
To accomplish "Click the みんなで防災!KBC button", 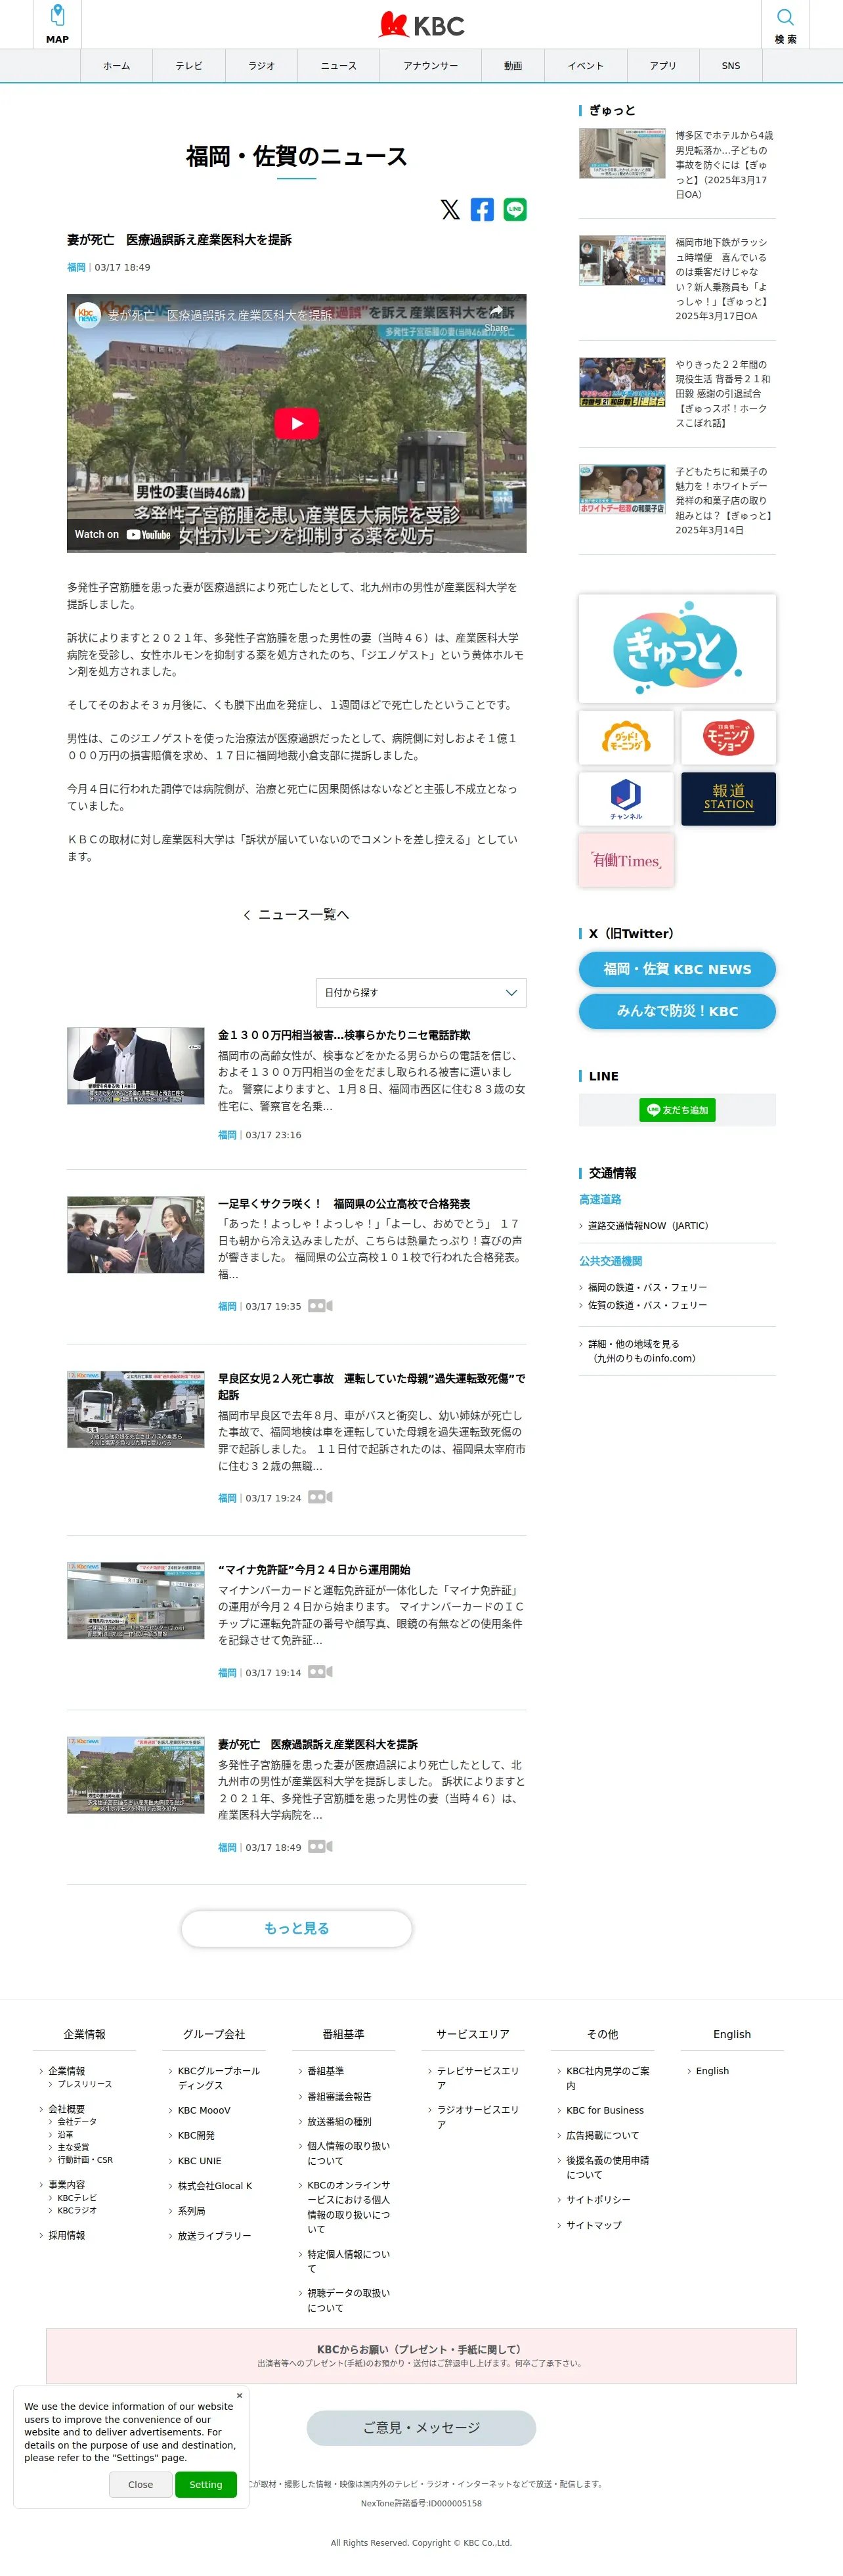I will pyautogui.click(x=677, y=1011).
